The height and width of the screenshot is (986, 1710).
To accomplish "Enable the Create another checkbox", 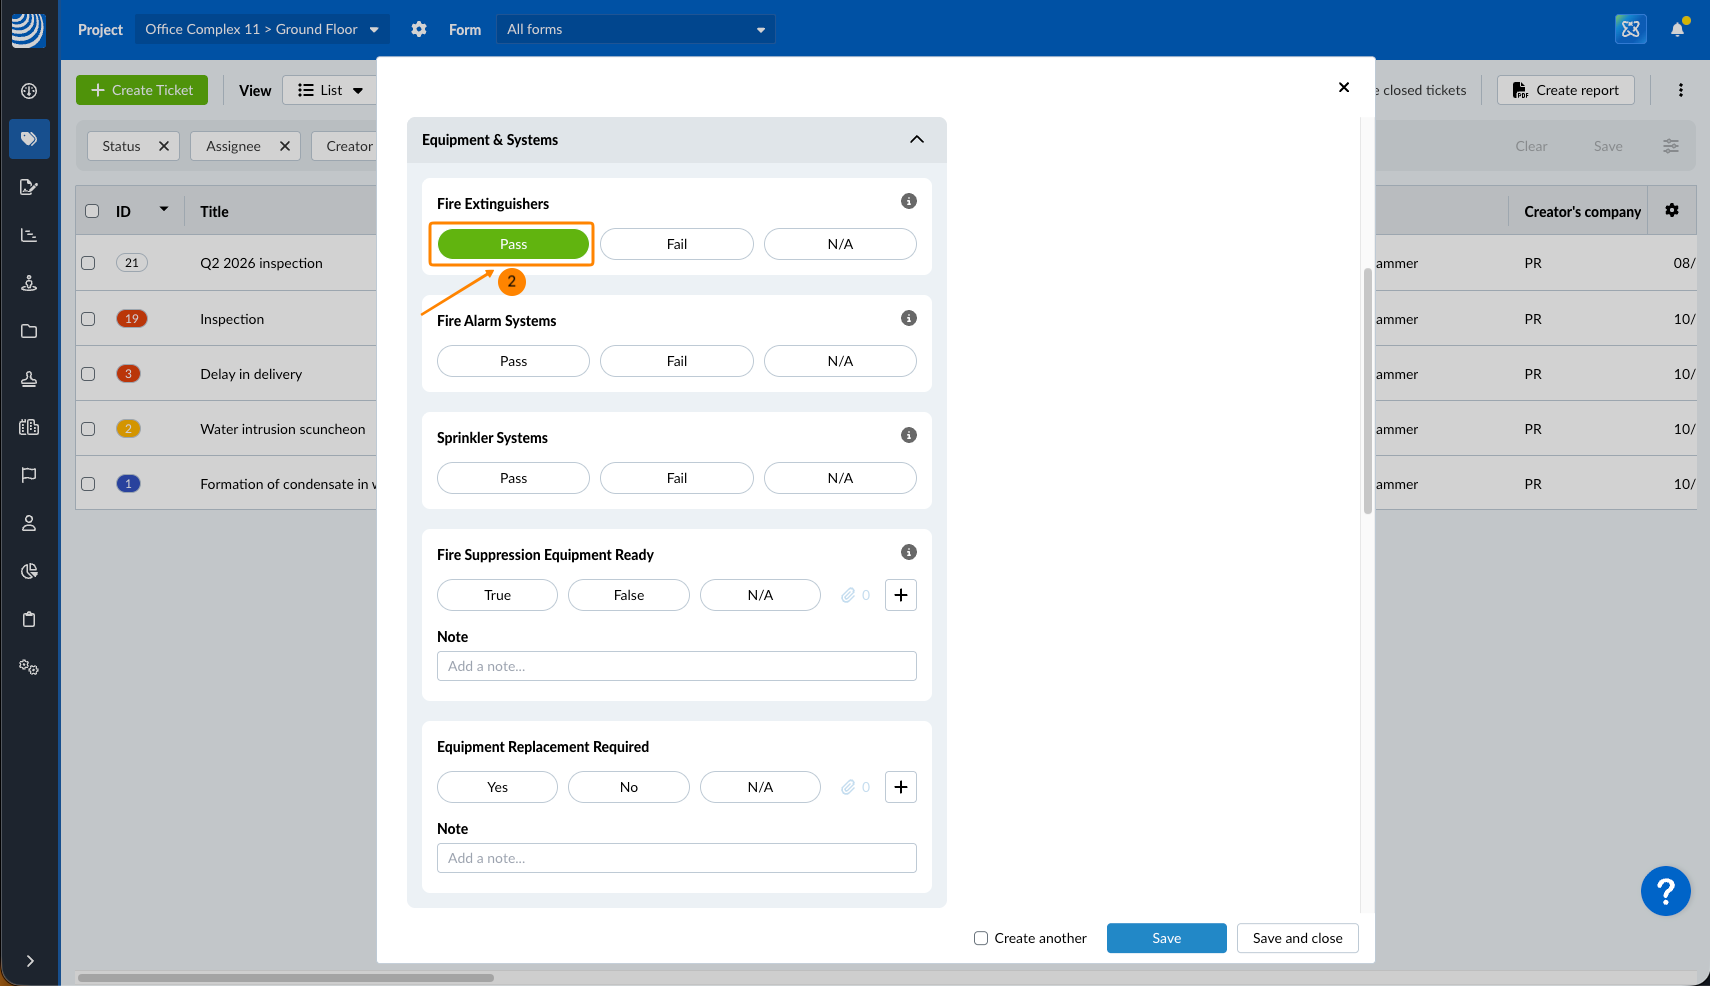I will pyautogui.click(x=981, y=938).
